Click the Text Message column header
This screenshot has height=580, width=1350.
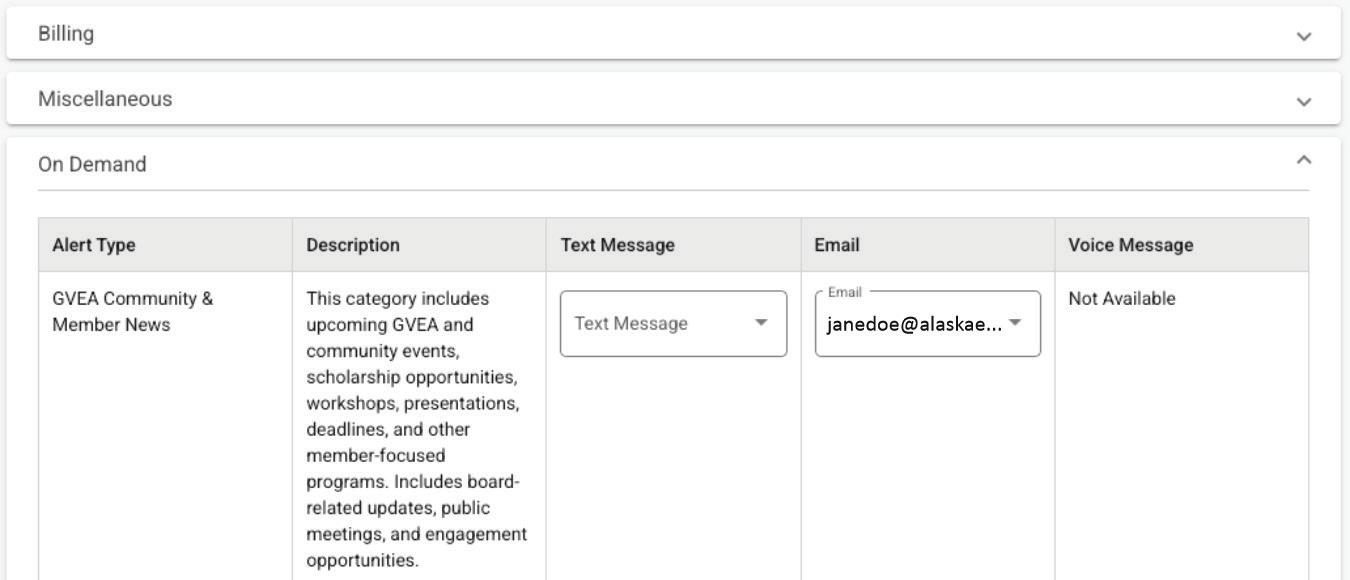point(618,245)
